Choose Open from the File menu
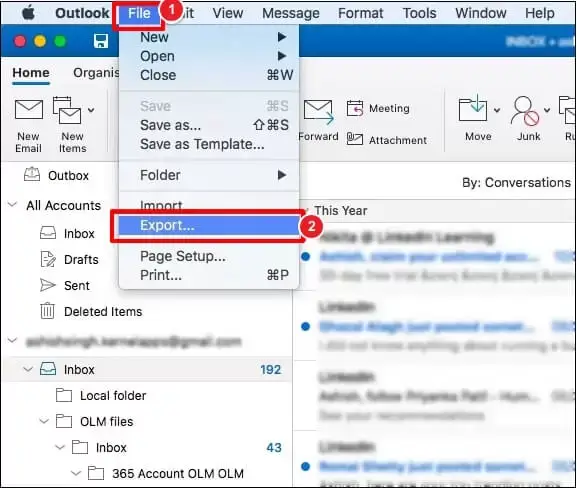Screen dimensions: 577x489 tap(209, 56)
